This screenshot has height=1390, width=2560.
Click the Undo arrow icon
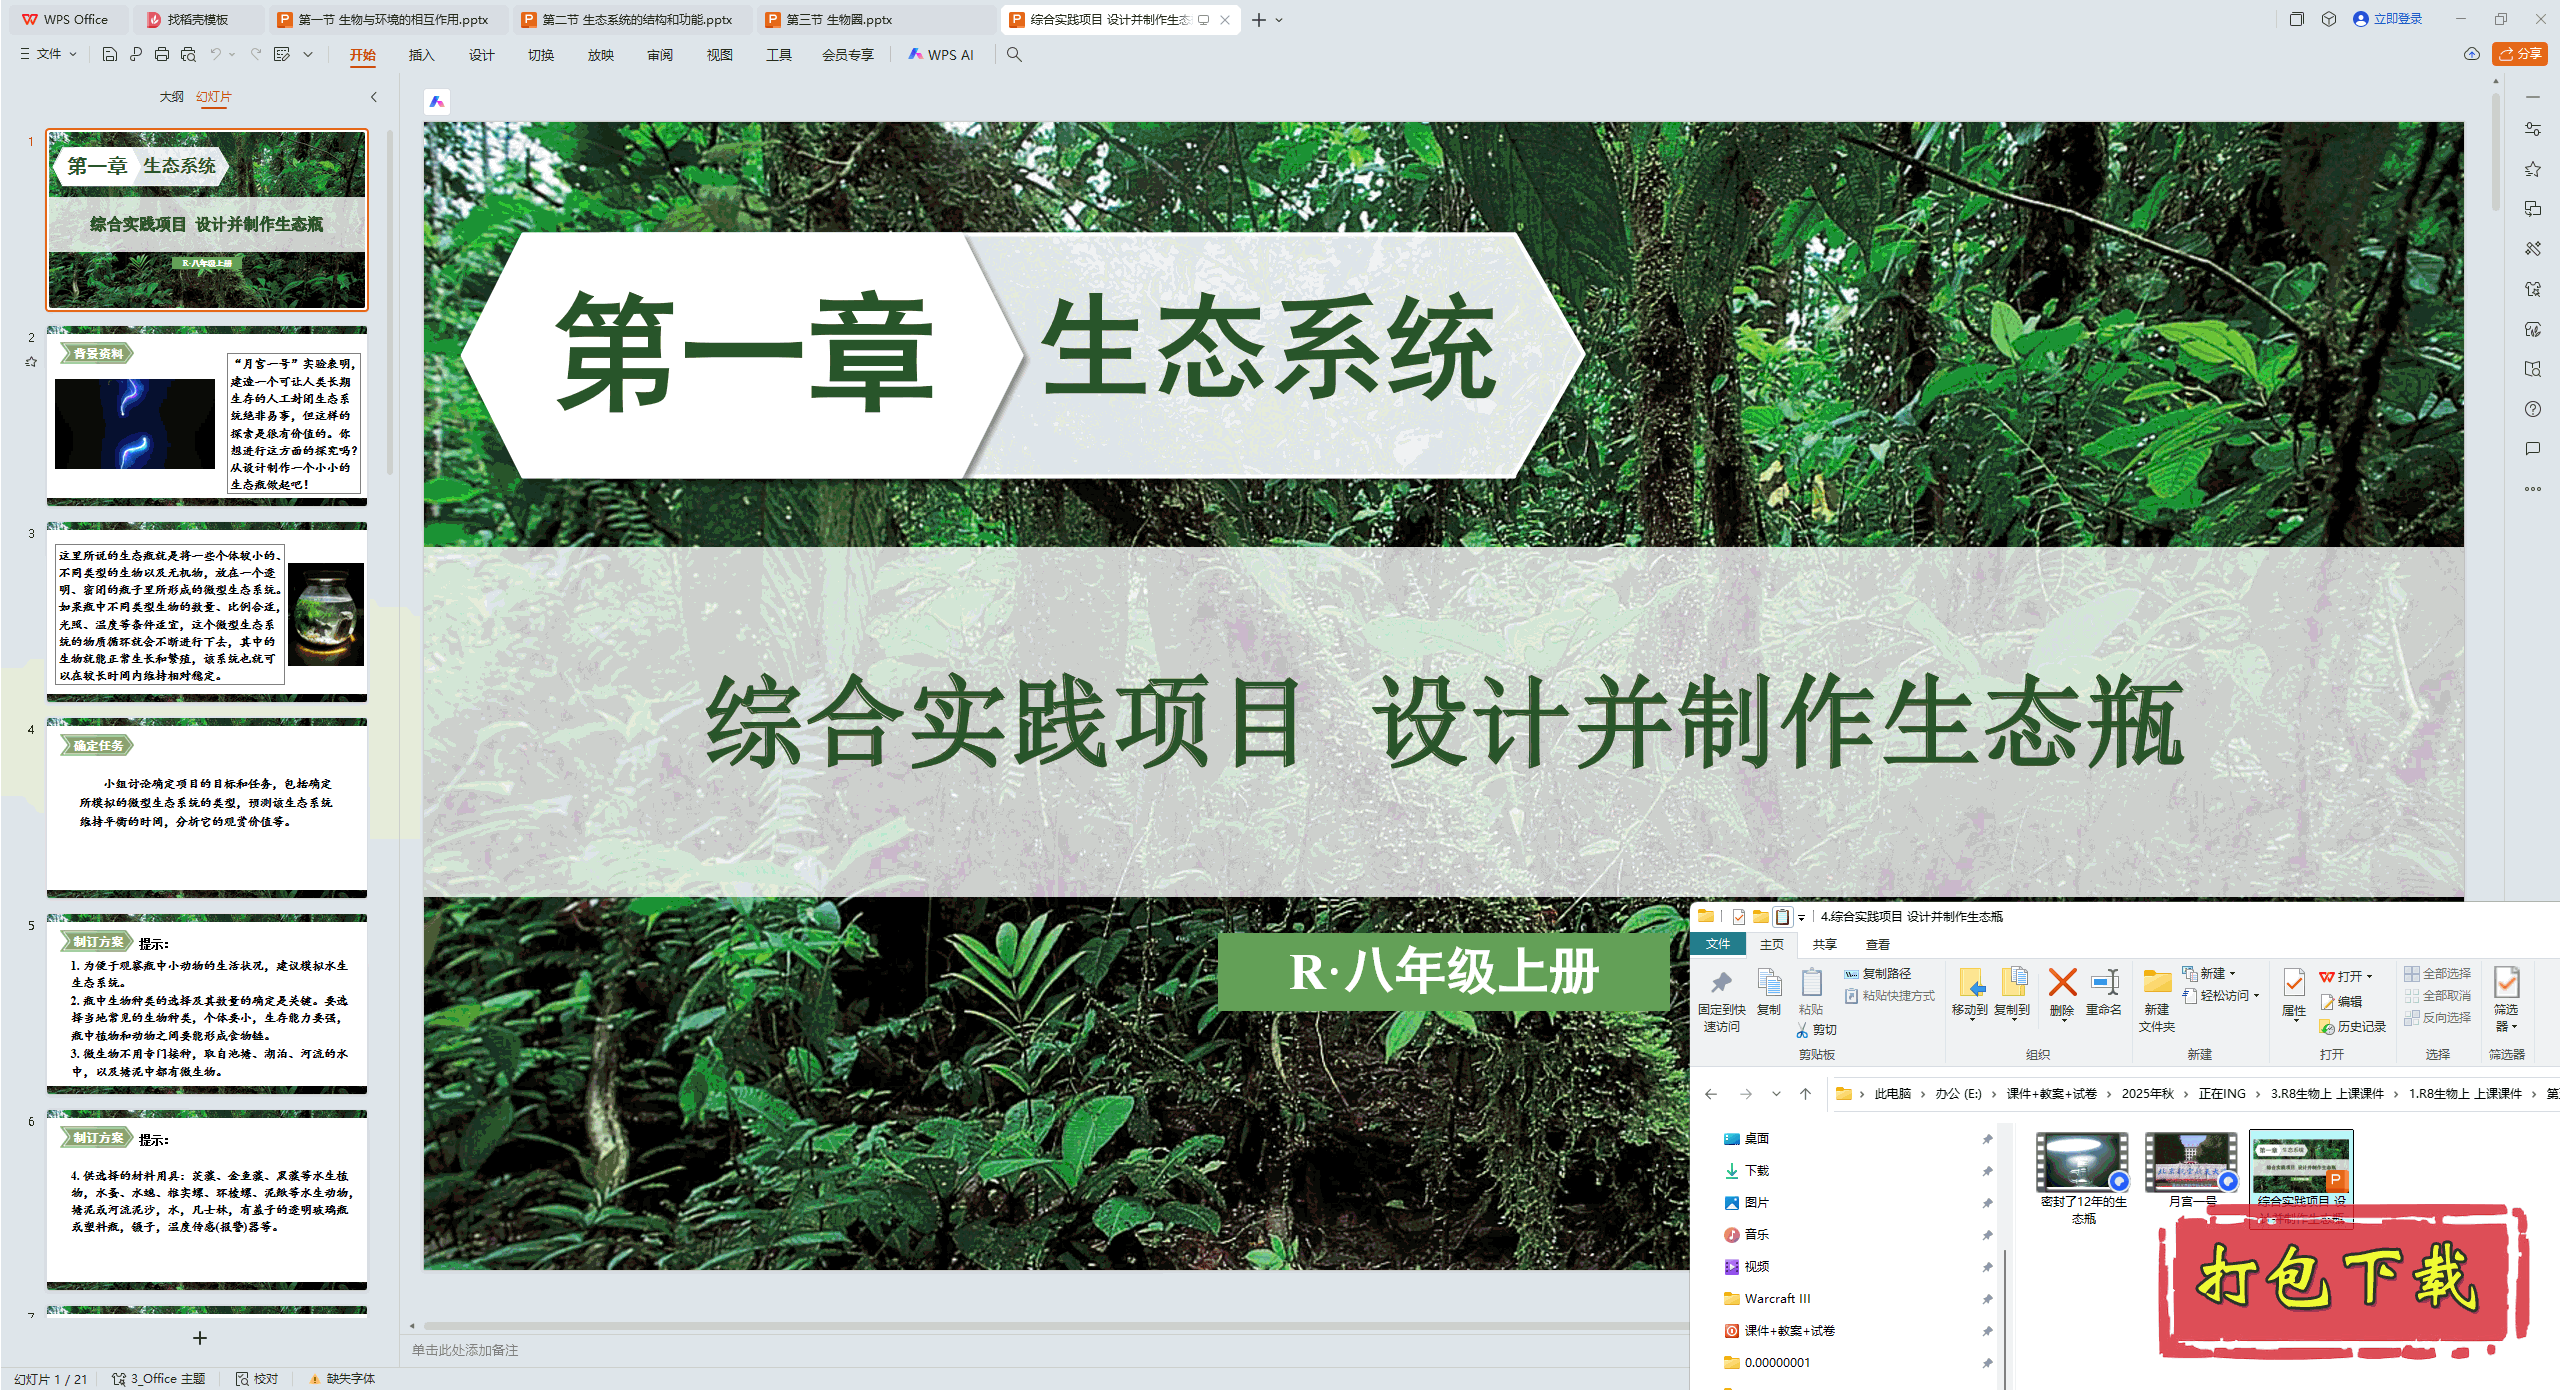point(215,54)
